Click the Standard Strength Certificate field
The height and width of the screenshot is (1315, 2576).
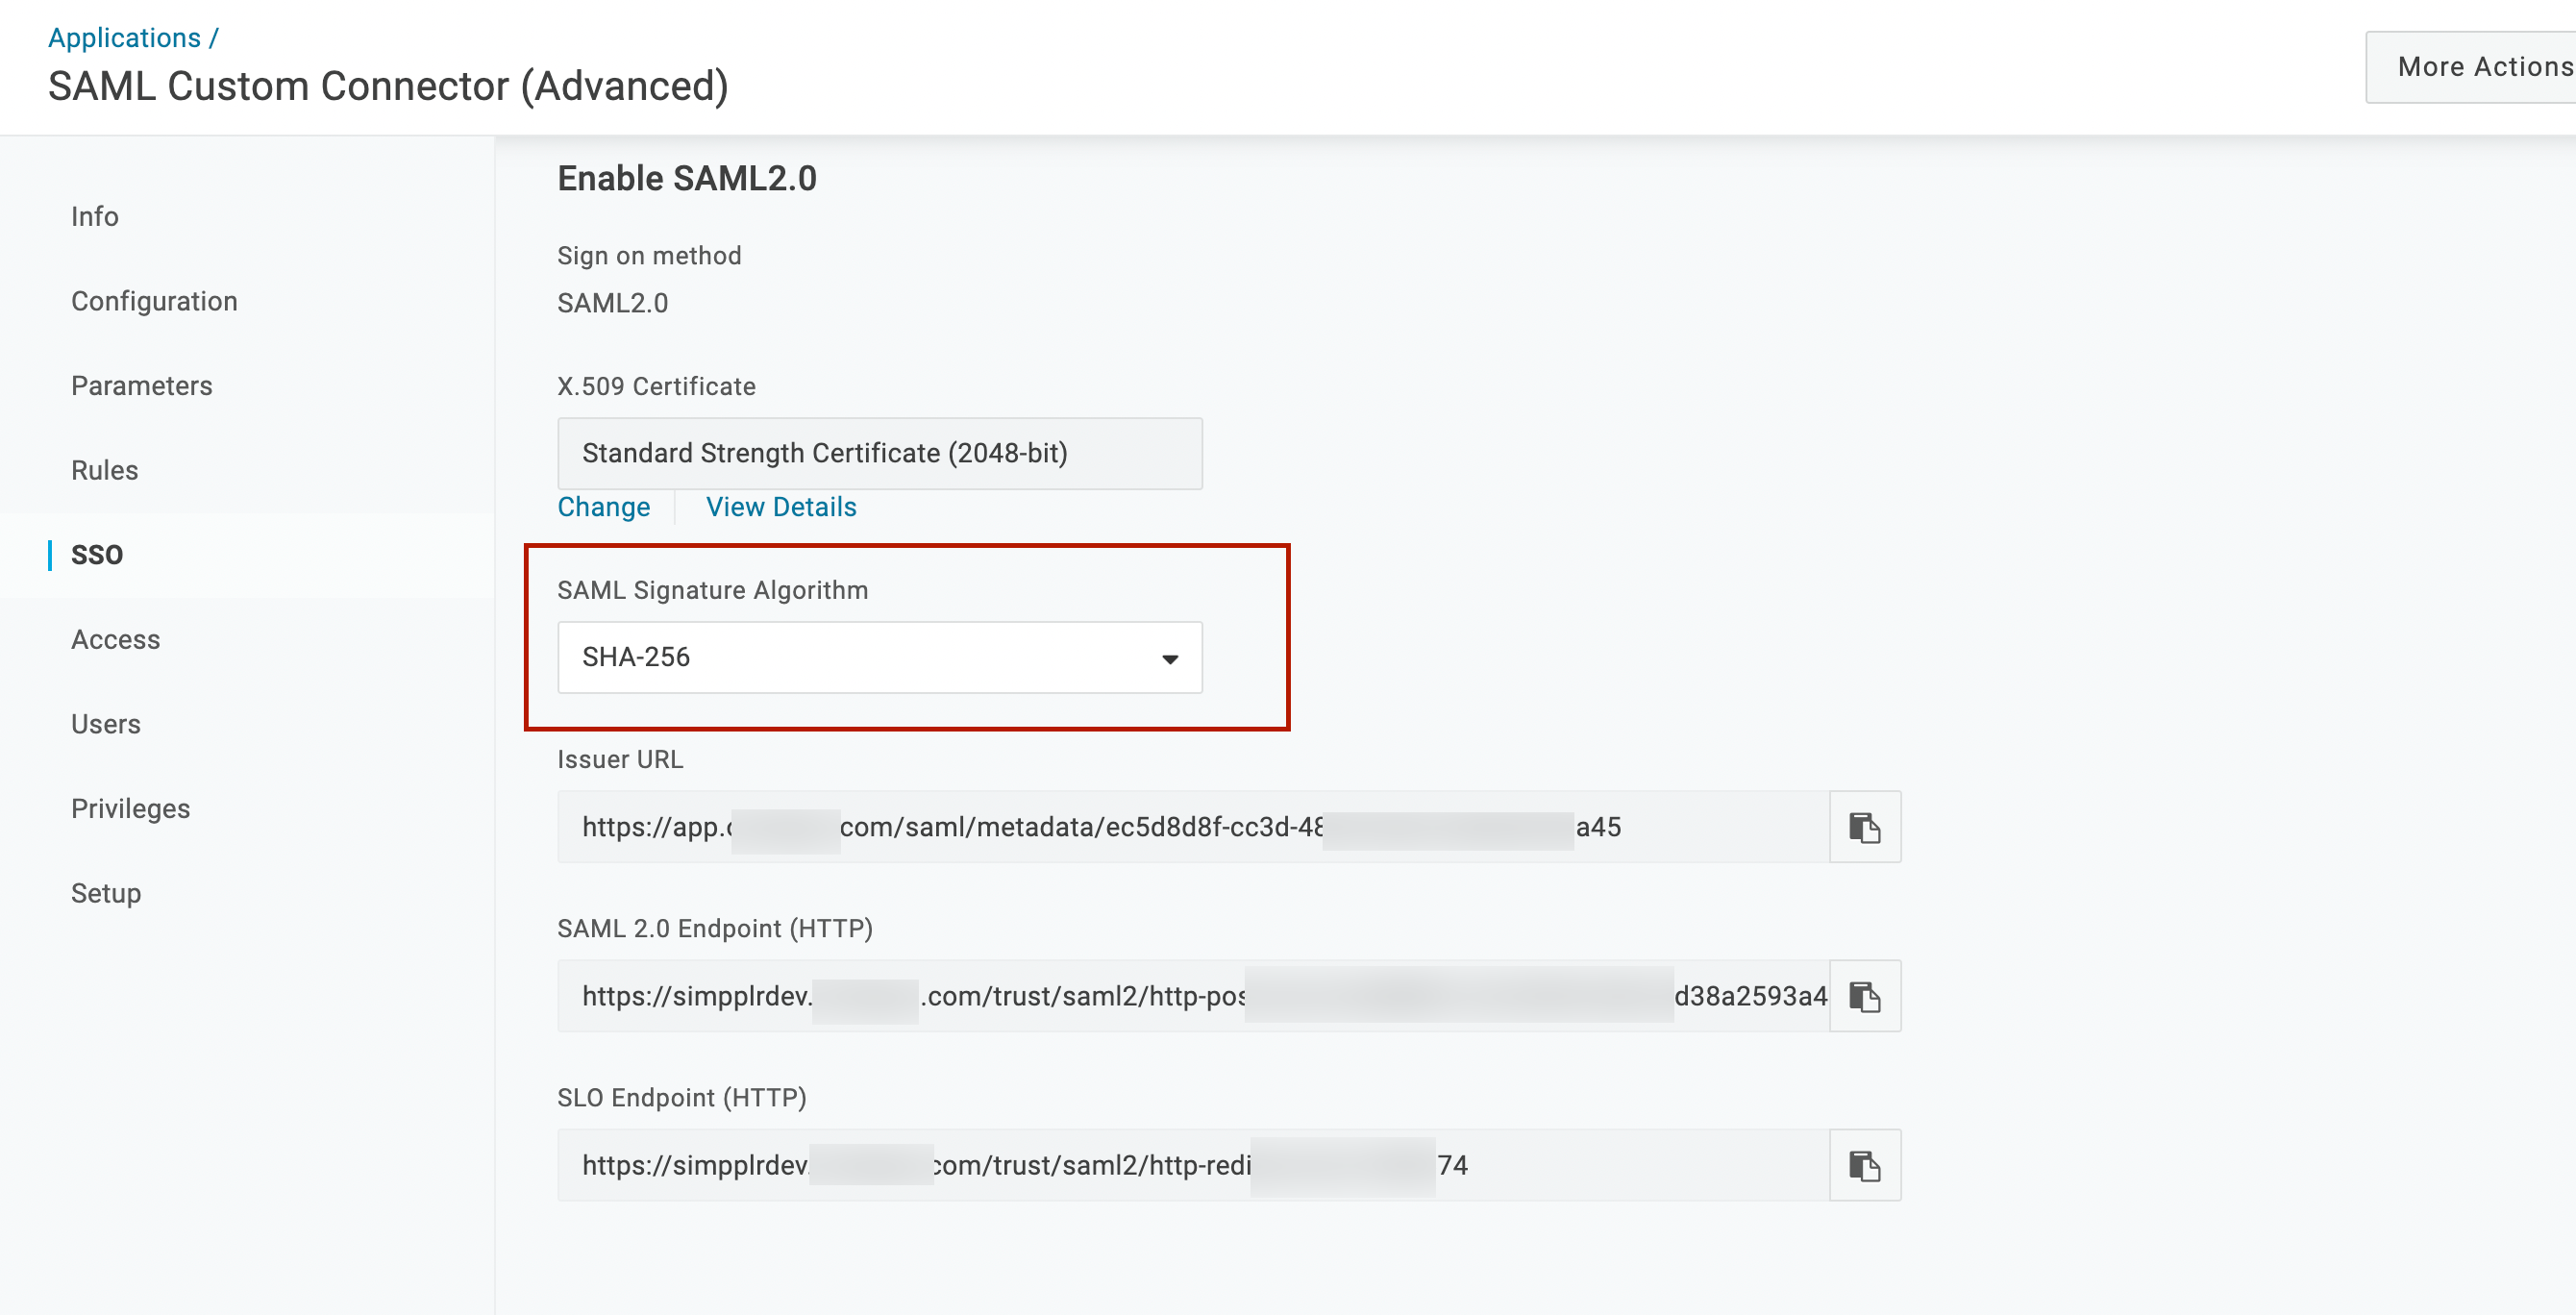click(879, 453)
